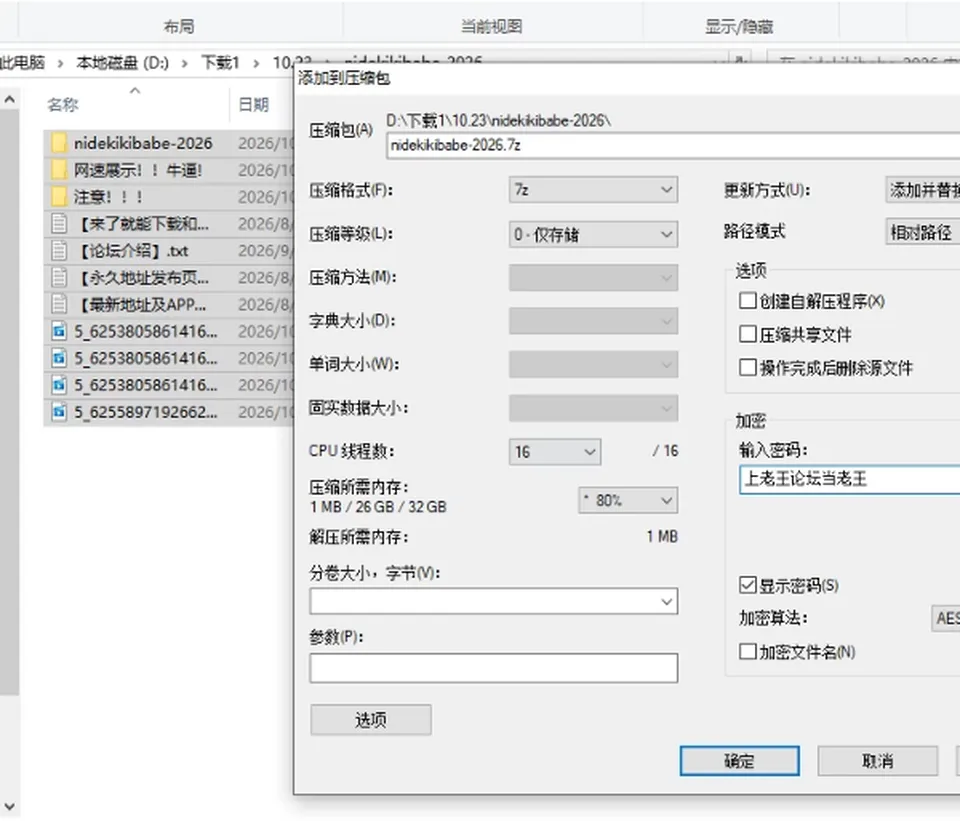Check 操作完成后删除源文件 box
This screenshot has width=960, height=821.
(748, 367)
